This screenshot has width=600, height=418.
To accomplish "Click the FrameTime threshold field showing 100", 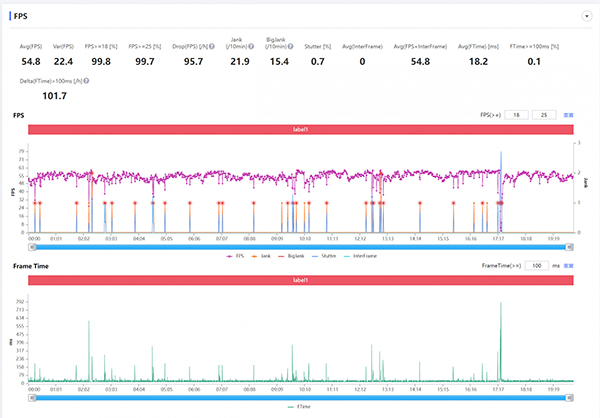I will click(536, 265).
